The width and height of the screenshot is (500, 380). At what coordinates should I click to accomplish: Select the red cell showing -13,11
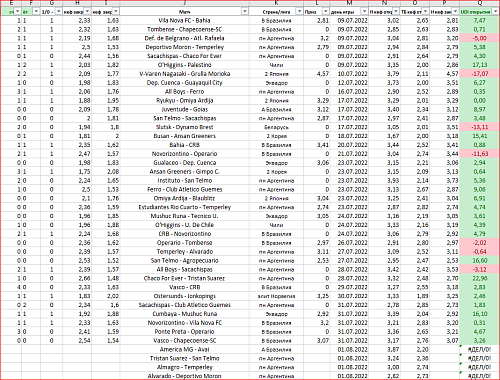(x=479, y=127)
